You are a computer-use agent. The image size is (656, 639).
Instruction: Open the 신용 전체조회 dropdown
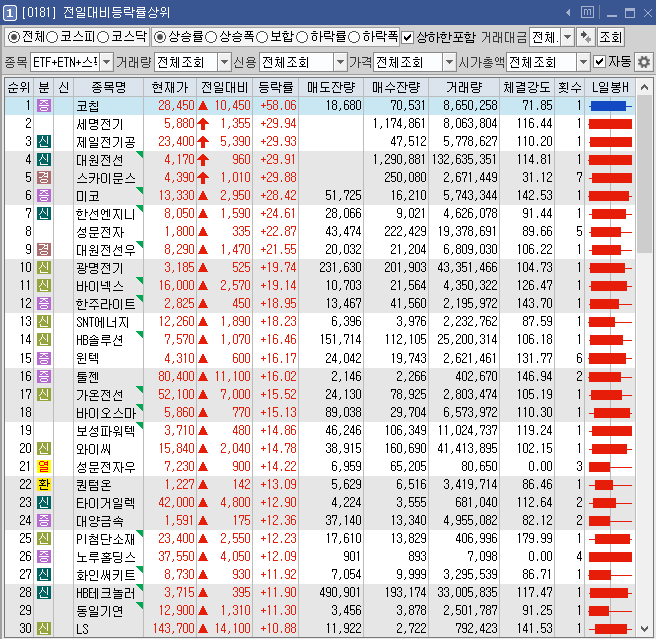tap(341, 62)
